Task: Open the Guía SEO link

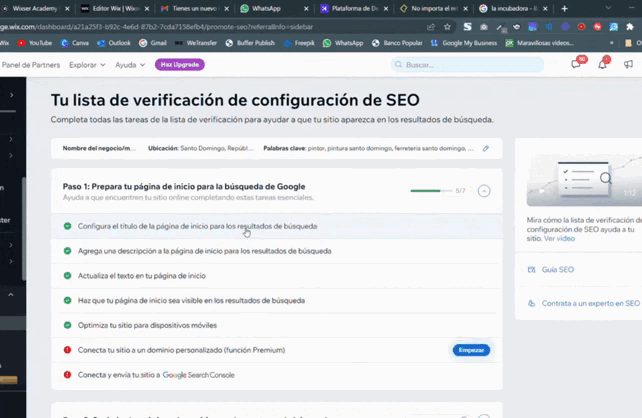Action: point(558,269)
